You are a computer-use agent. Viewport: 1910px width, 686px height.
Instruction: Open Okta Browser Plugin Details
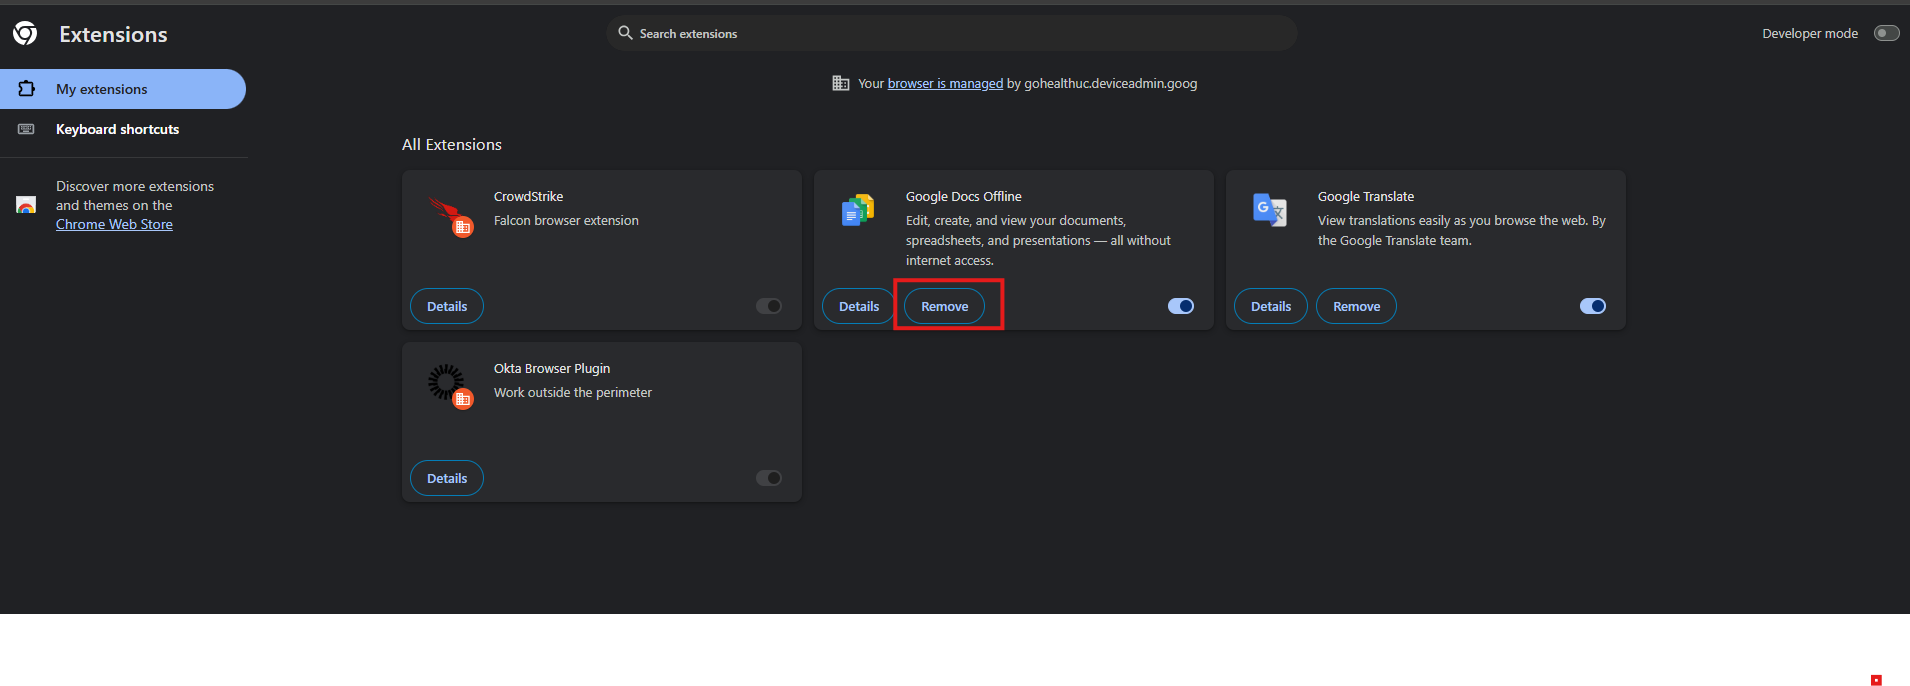click(447, 478)
